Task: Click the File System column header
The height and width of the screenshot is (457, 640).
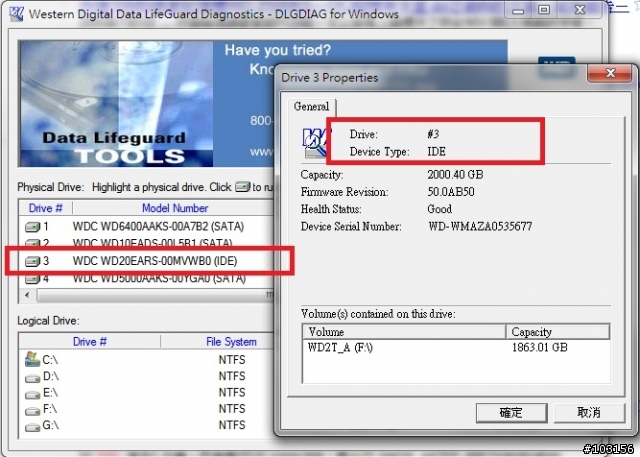Action: point(231,342)
